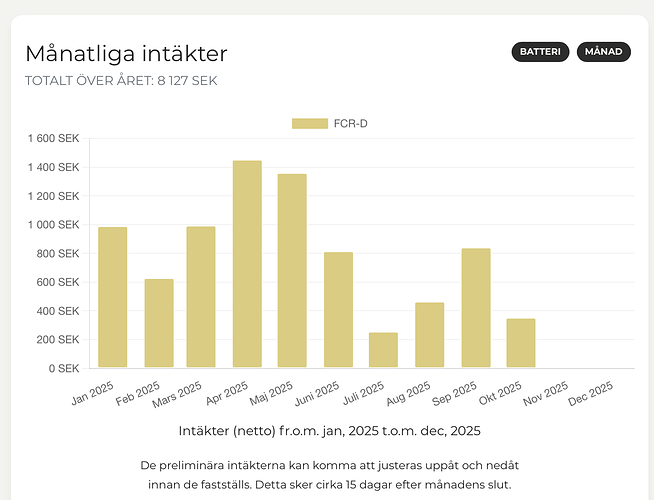Click the Feb 2025 bar

[x=158, y=324]
